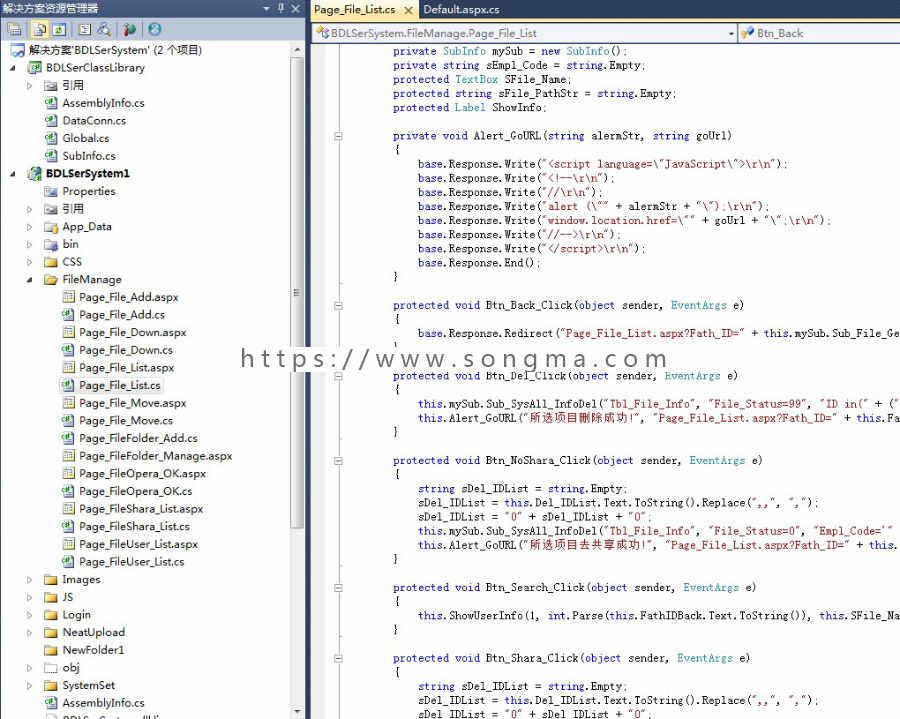Select the Properties folder
900x719 pixels.
[88, 191]
